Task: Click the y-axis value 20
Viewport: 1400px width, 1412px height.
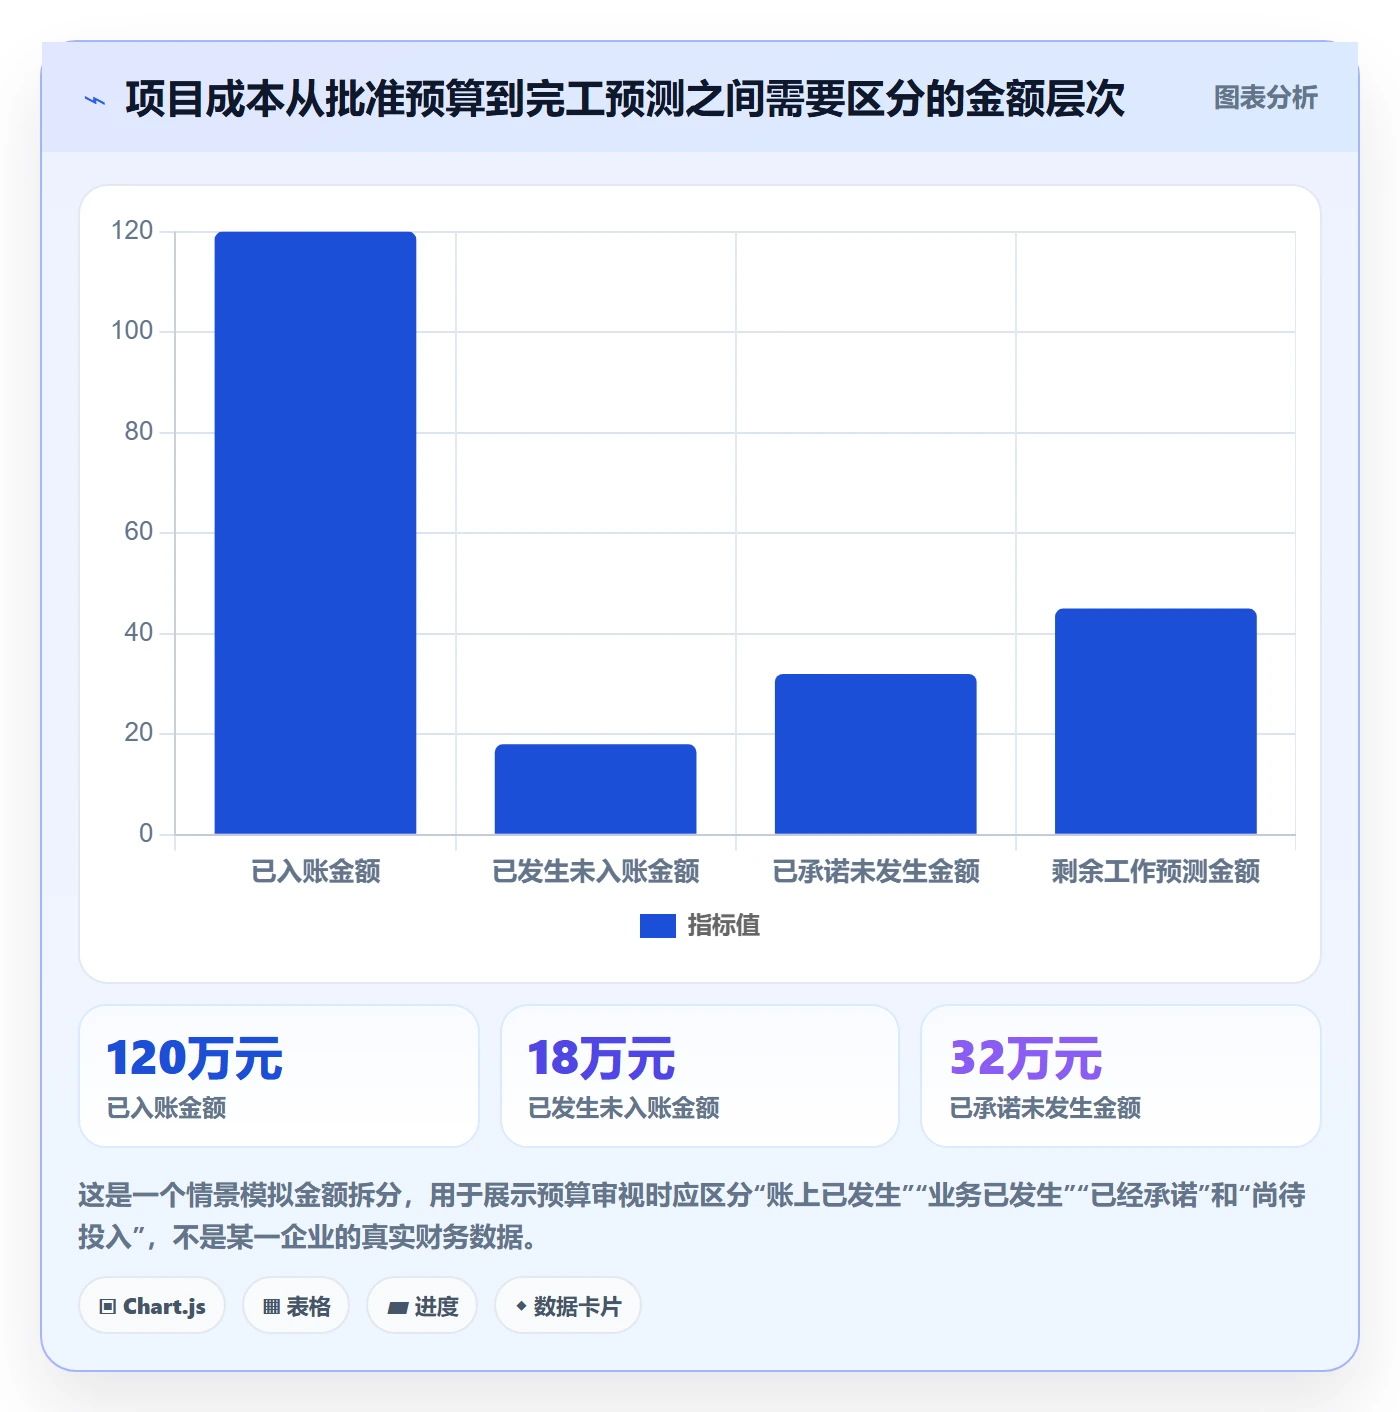Action: click(x=139, y=733)
